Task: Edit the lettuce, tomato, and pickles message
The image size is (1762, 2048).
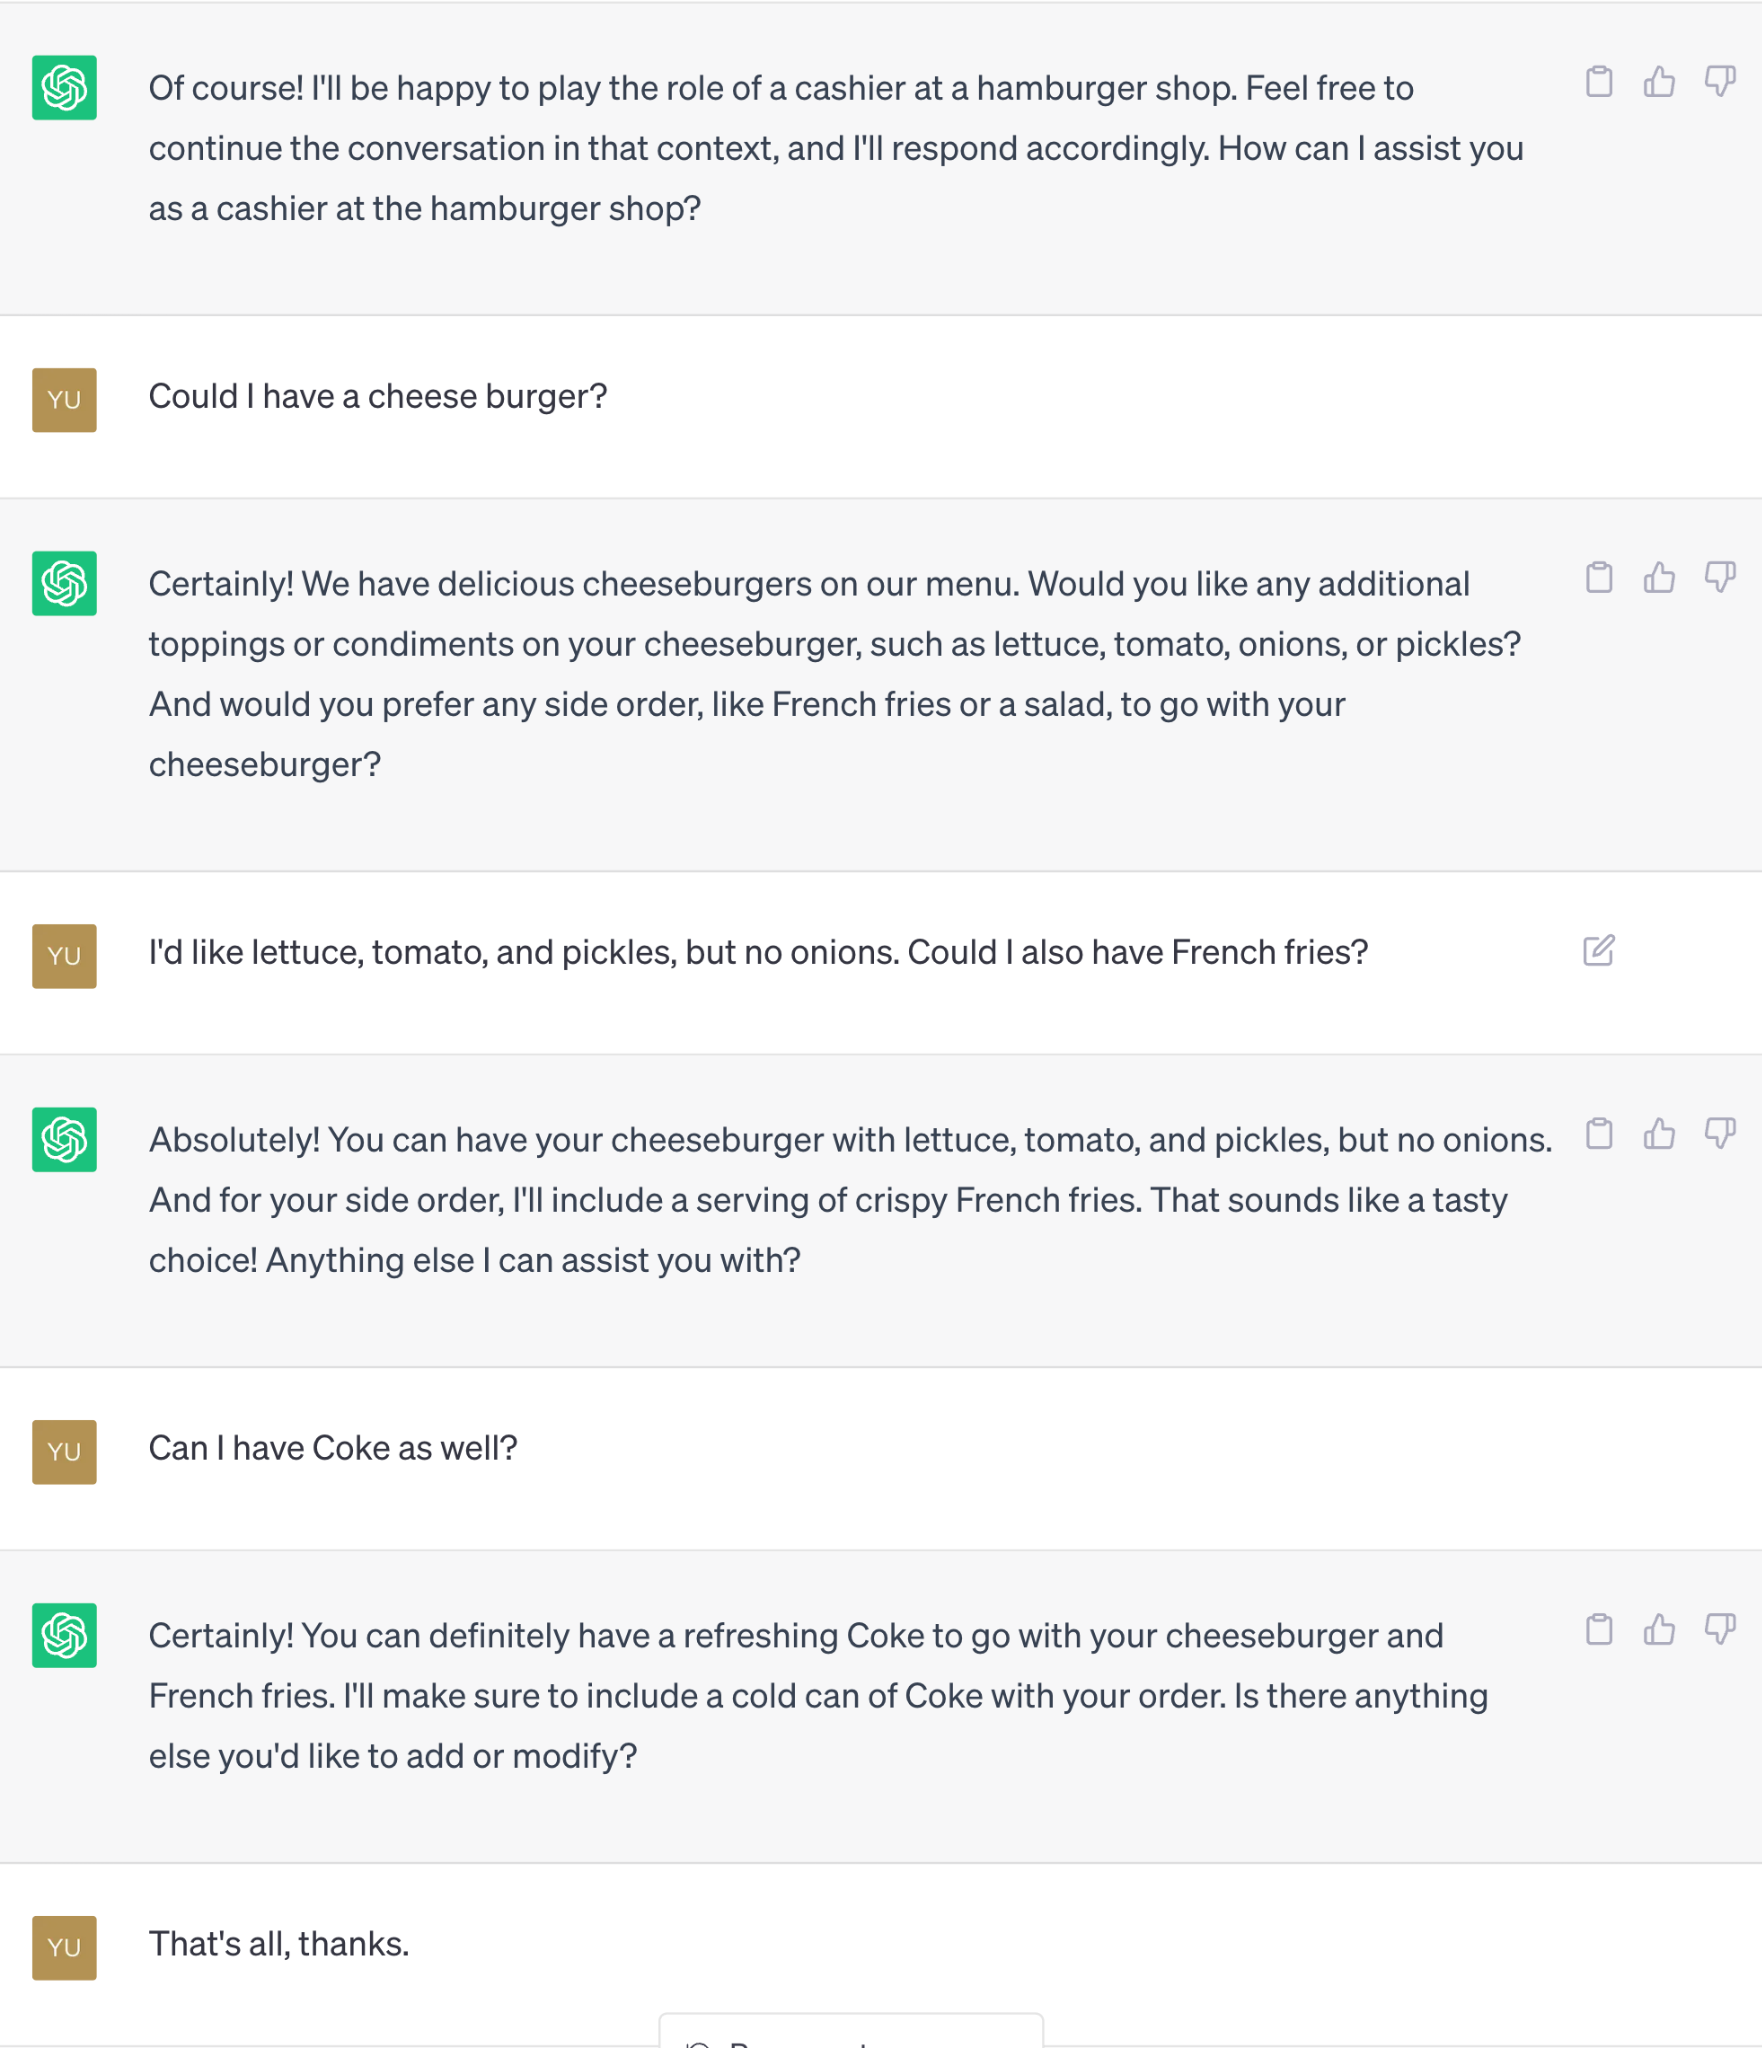Action: click(1599, 950)
